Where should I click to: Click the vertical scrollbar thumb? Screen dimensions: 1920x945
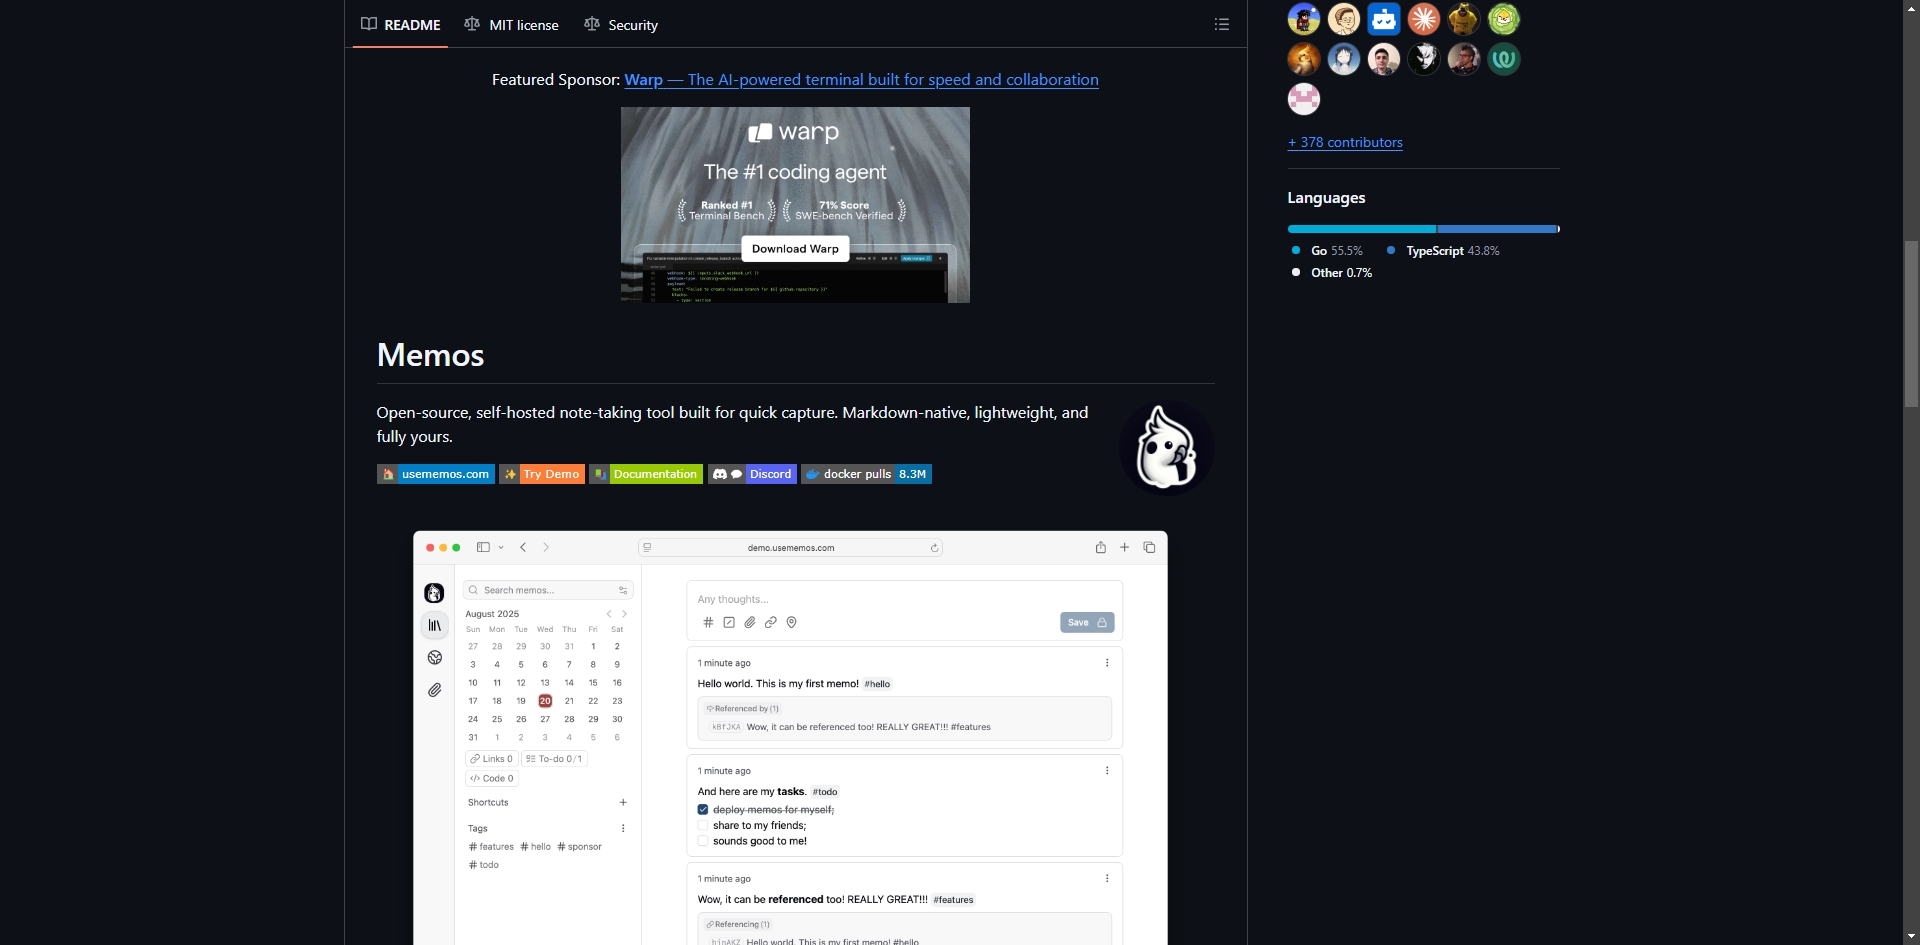point(1911,323)
